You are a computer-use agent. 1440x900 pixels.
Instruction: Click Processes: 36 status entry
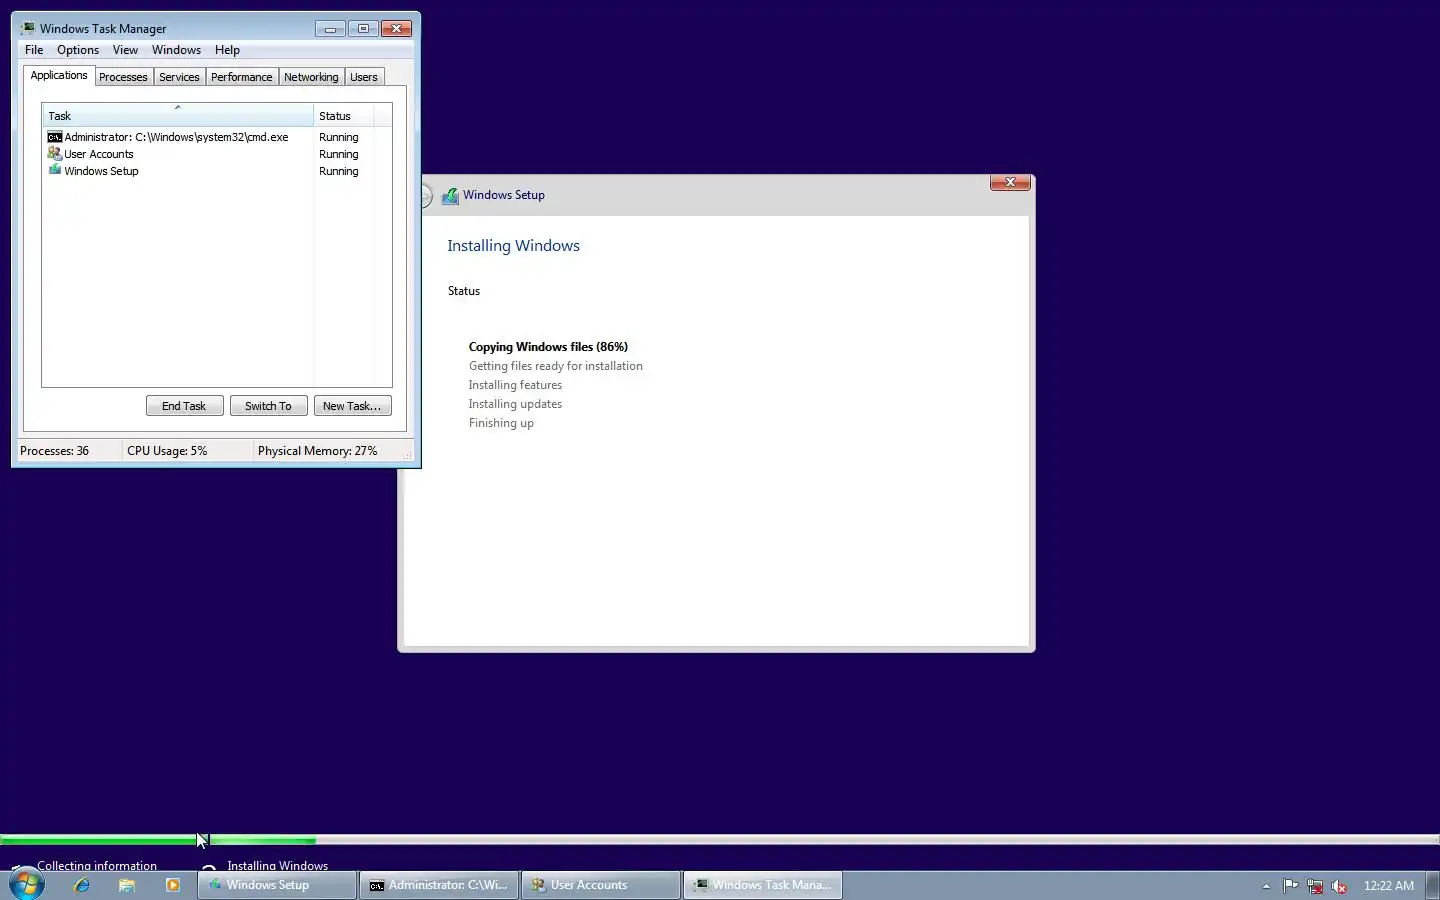54,451
